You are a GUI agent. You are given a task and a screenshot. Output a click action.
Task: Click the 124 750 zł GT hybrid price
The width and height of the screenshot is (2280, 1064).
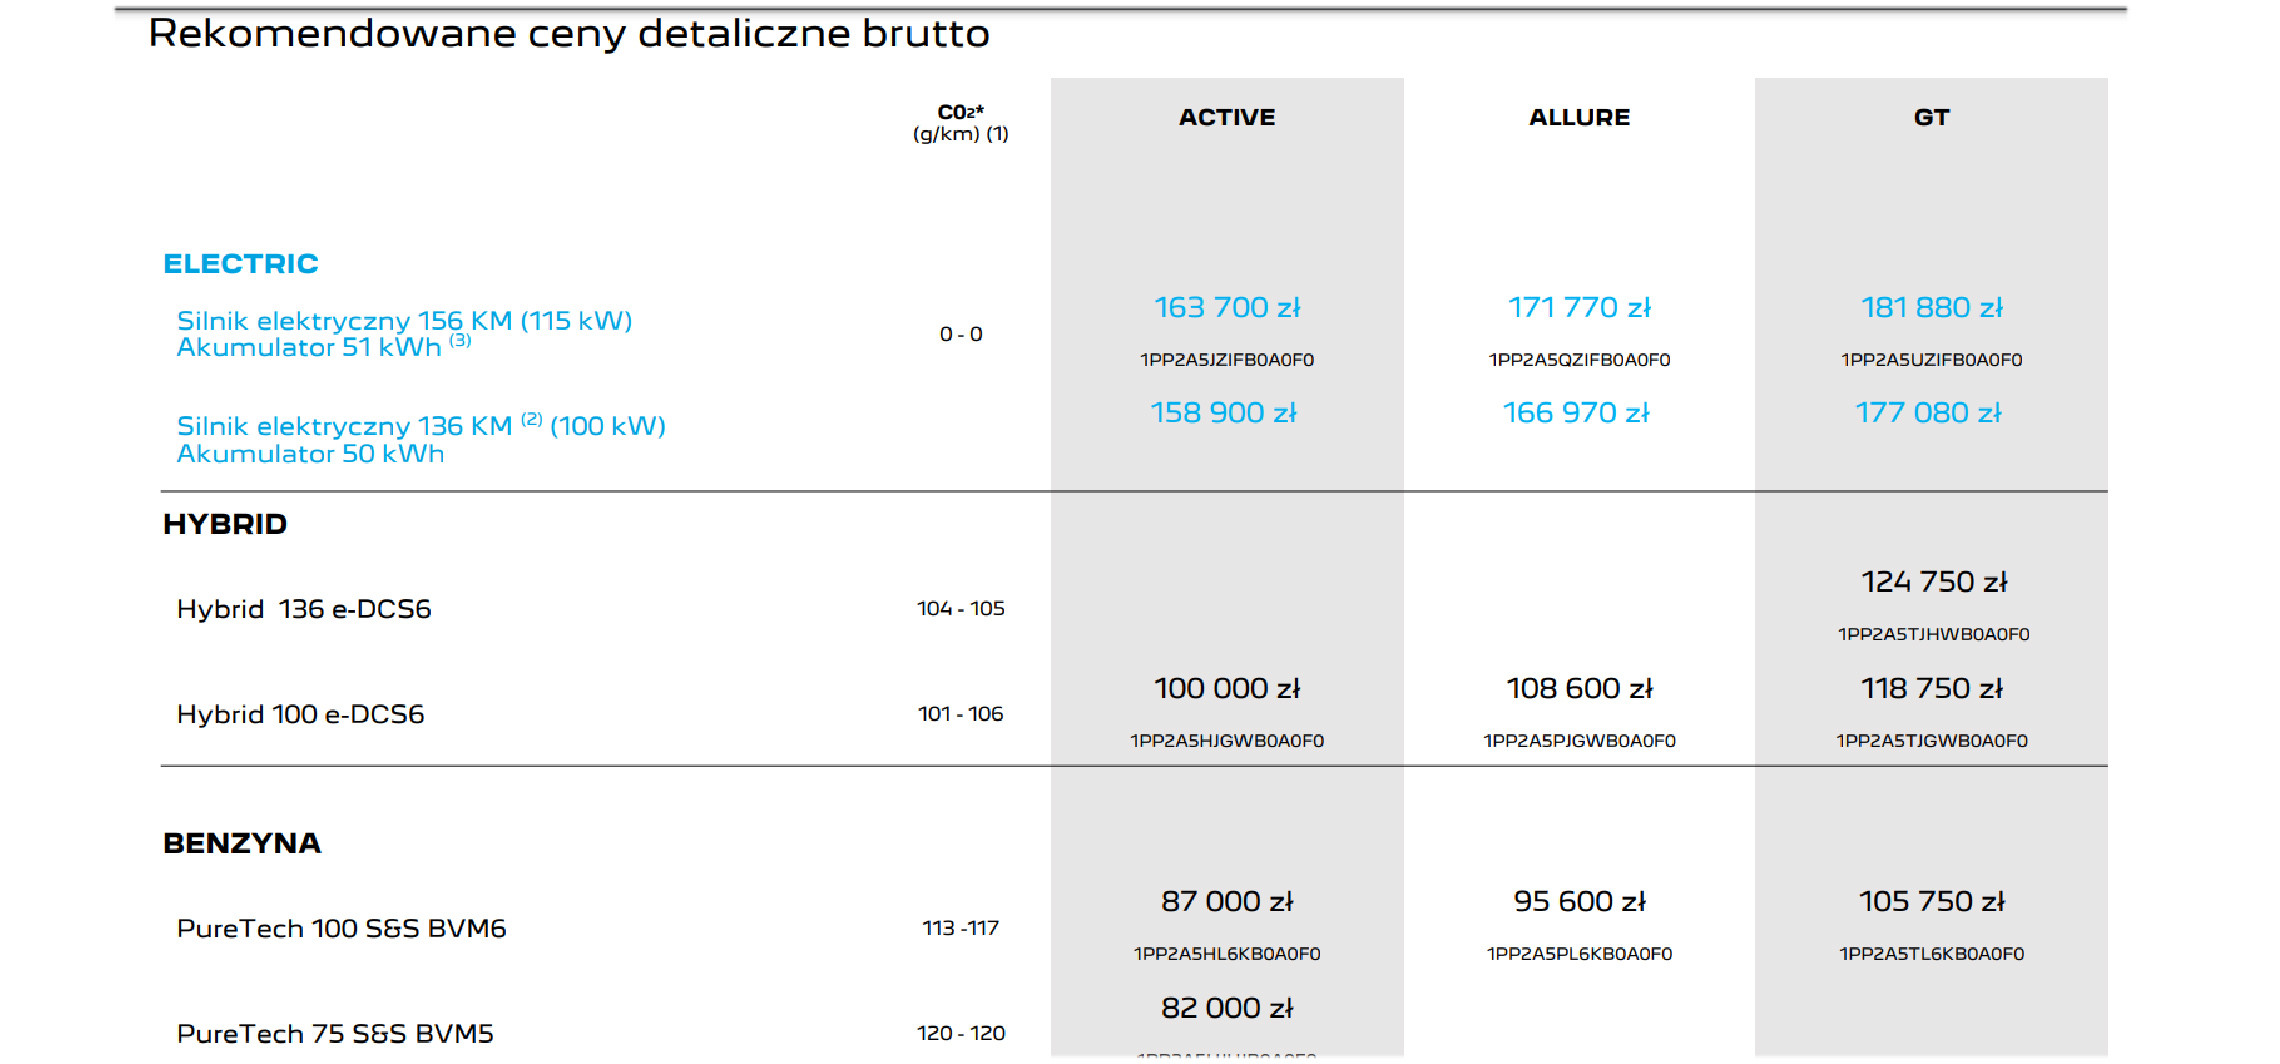(1934, 582)
